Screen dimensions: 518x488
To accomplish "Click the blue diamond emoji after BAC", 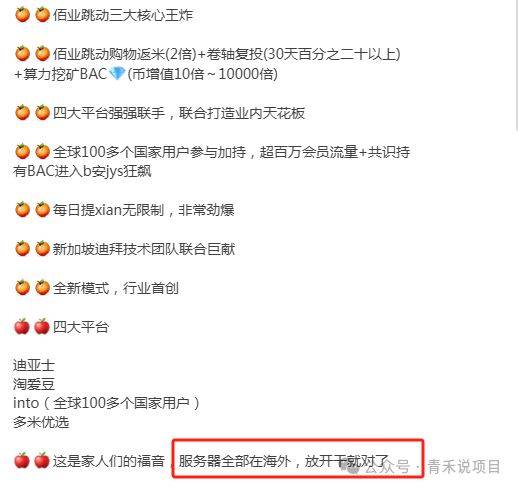I will point(117,74).
